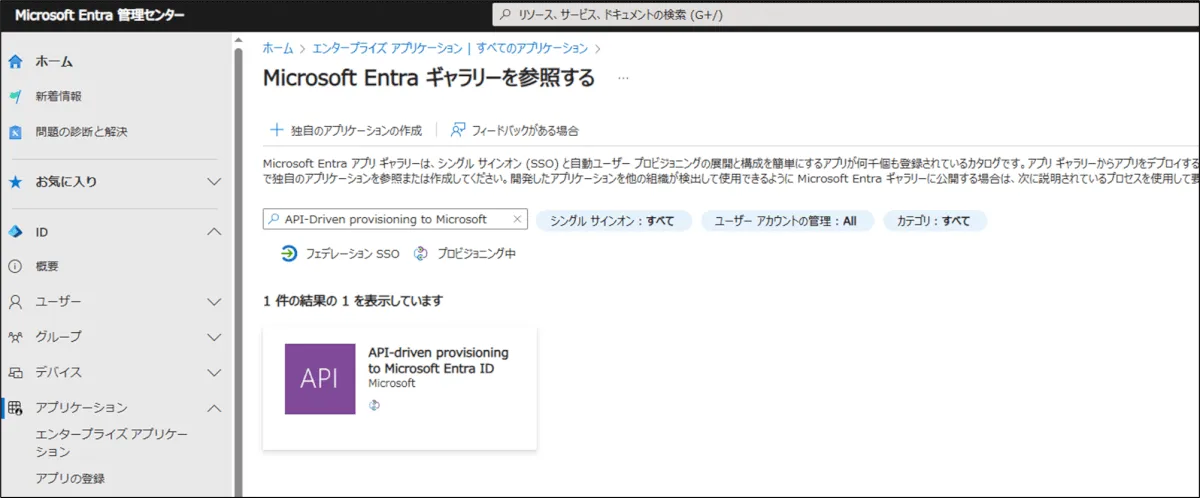
Task: Click the 1 件の結果 count text
Action: tap(353, 300)
